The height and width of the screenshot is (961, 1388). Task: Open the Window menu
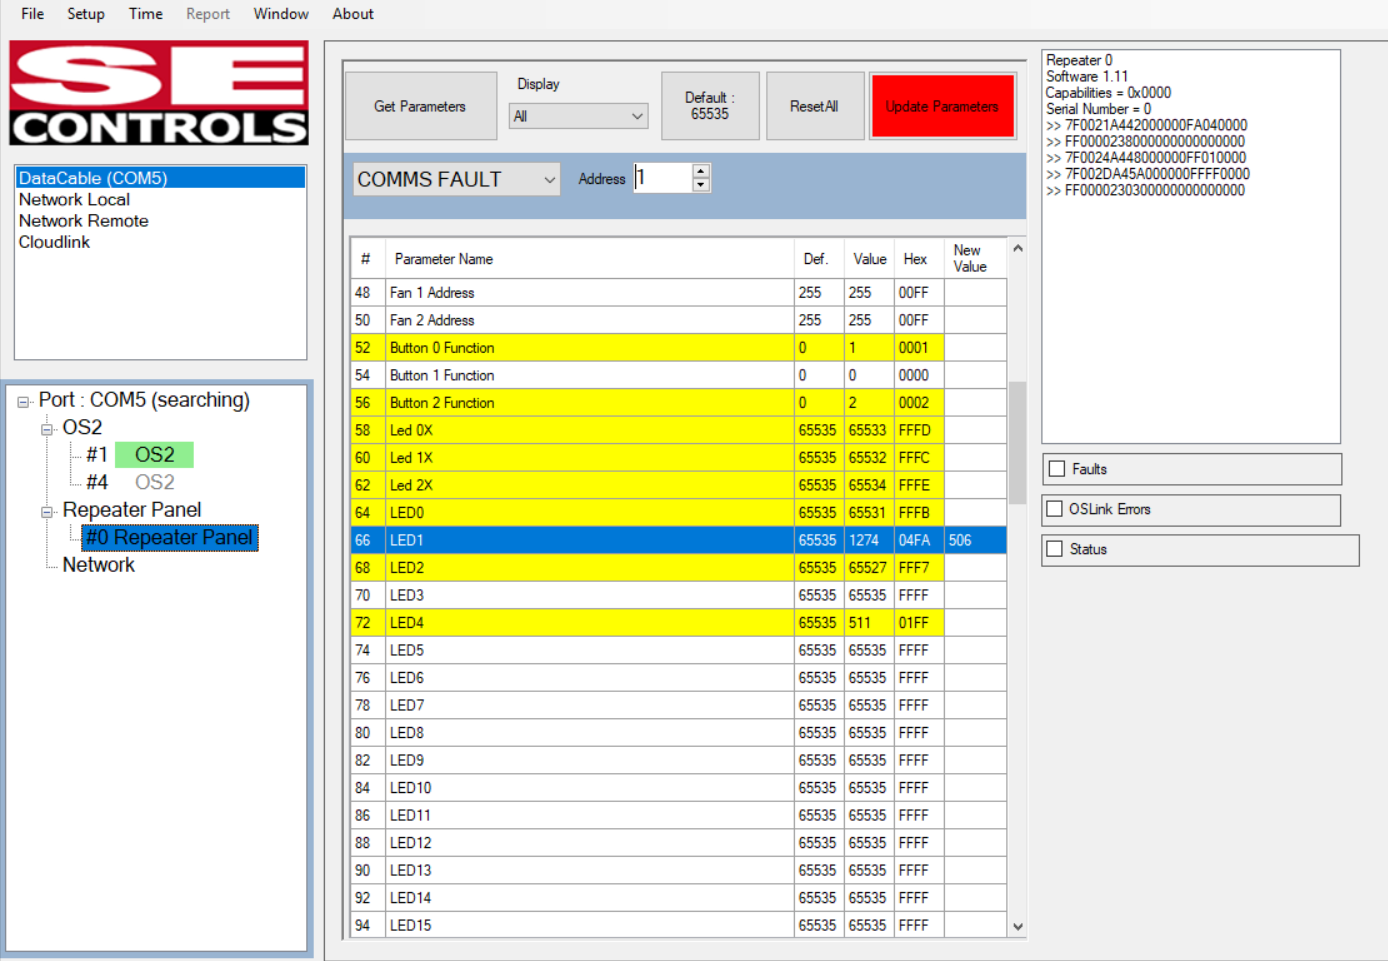281,14
